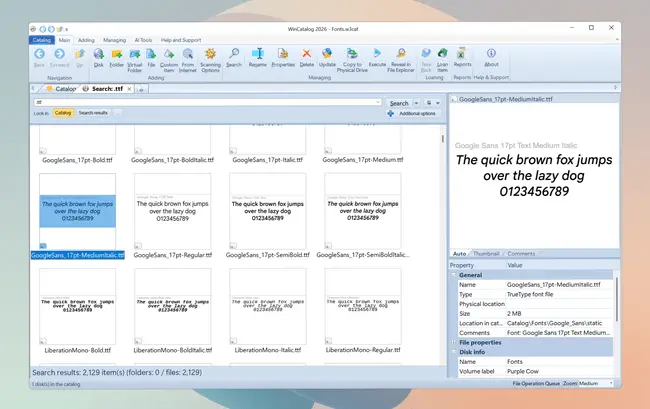The height and width of the screenshot is (409, 650).
Task: Open the search text field dropdown arrow
Action: [378, 102]
